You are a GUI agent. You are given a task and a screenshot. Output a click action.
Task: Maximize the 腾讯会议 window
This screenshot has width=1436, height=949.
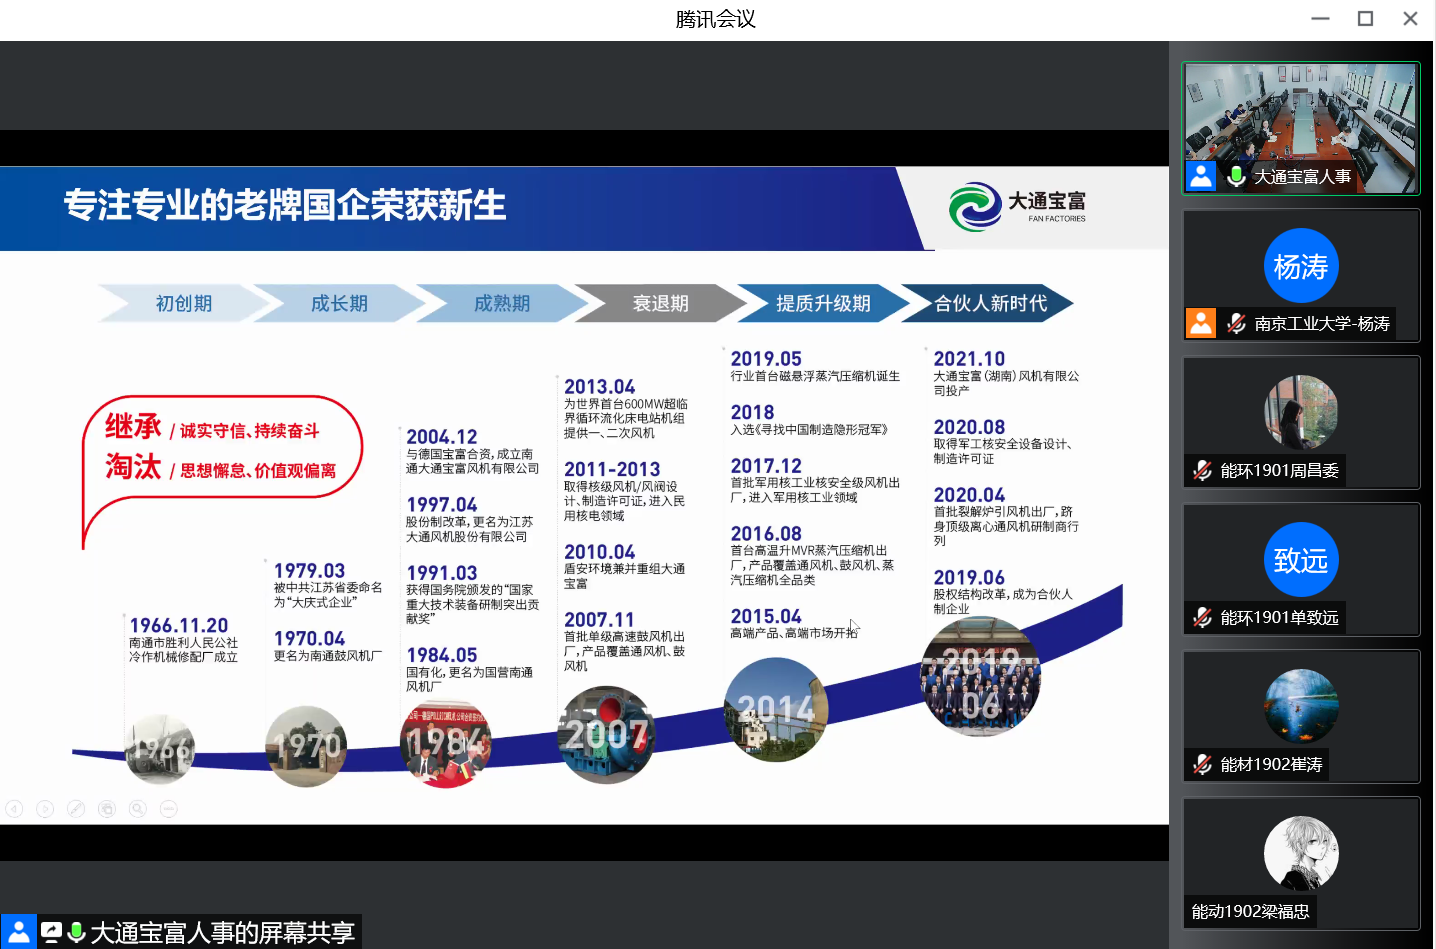pyautogui.click(x=1365, y=19)
